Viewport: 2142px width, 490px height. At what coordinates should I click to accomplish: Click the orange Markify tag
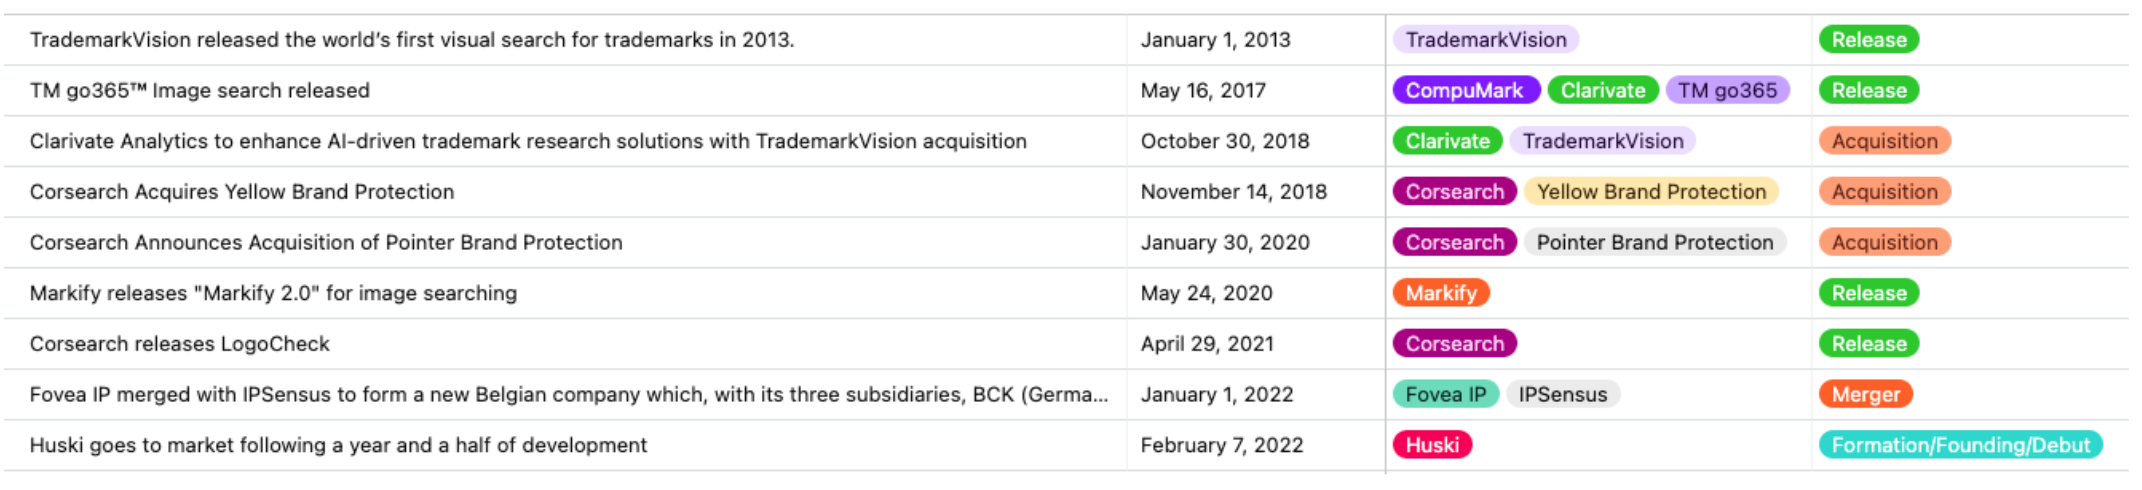(1440, 293)
